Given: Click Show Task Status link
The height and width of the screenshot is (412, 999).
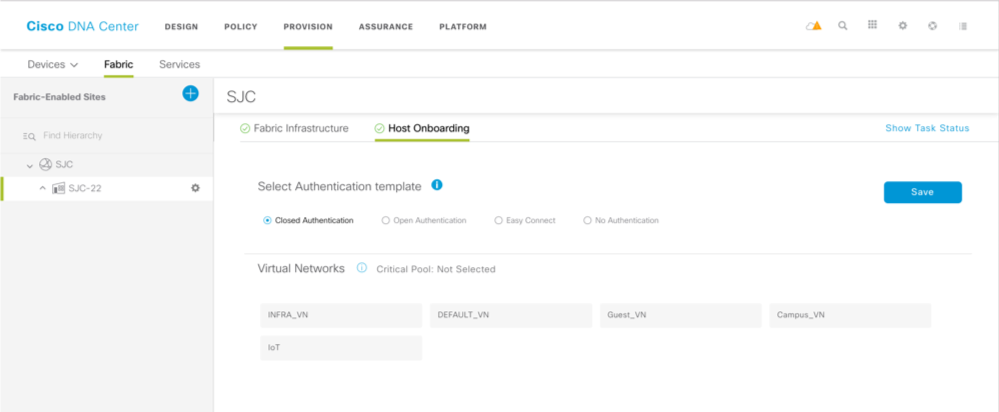Looking at the screenshot, I should [x=927, y=128].
